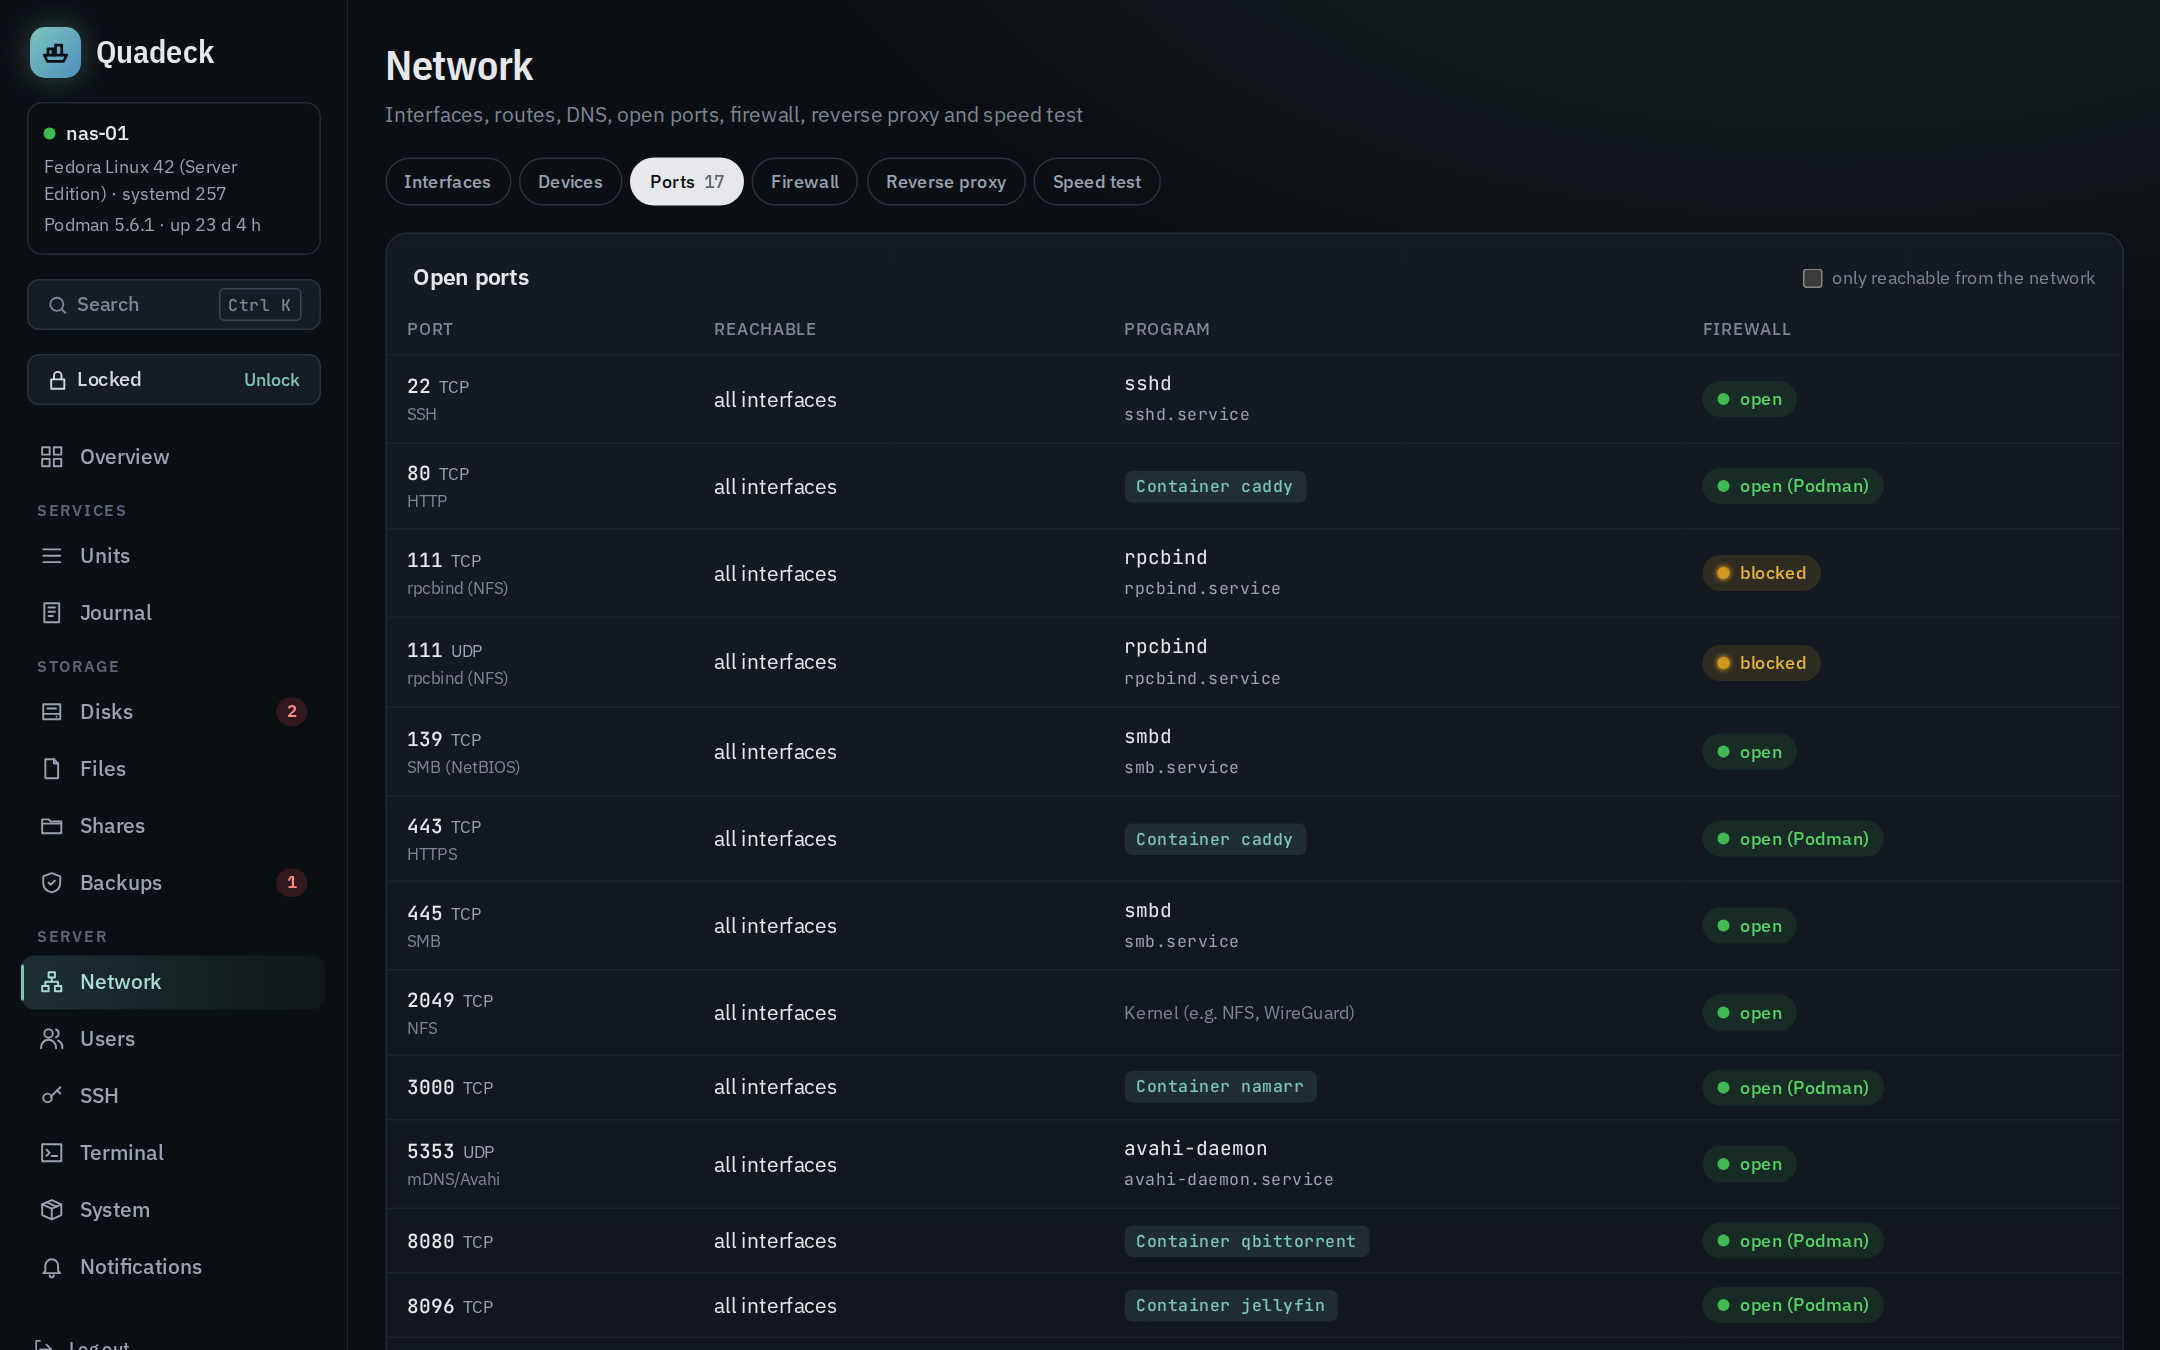The height and width of the screenshot is (1350, 2160).
Task: Click the Users people icon
Action: [52, 1039]
